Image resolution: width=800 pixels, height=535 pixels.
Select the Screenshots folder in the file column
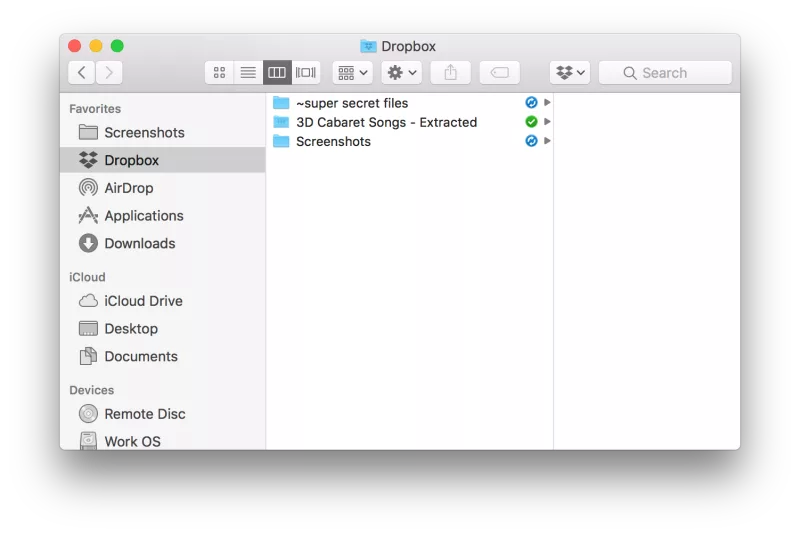412,141
